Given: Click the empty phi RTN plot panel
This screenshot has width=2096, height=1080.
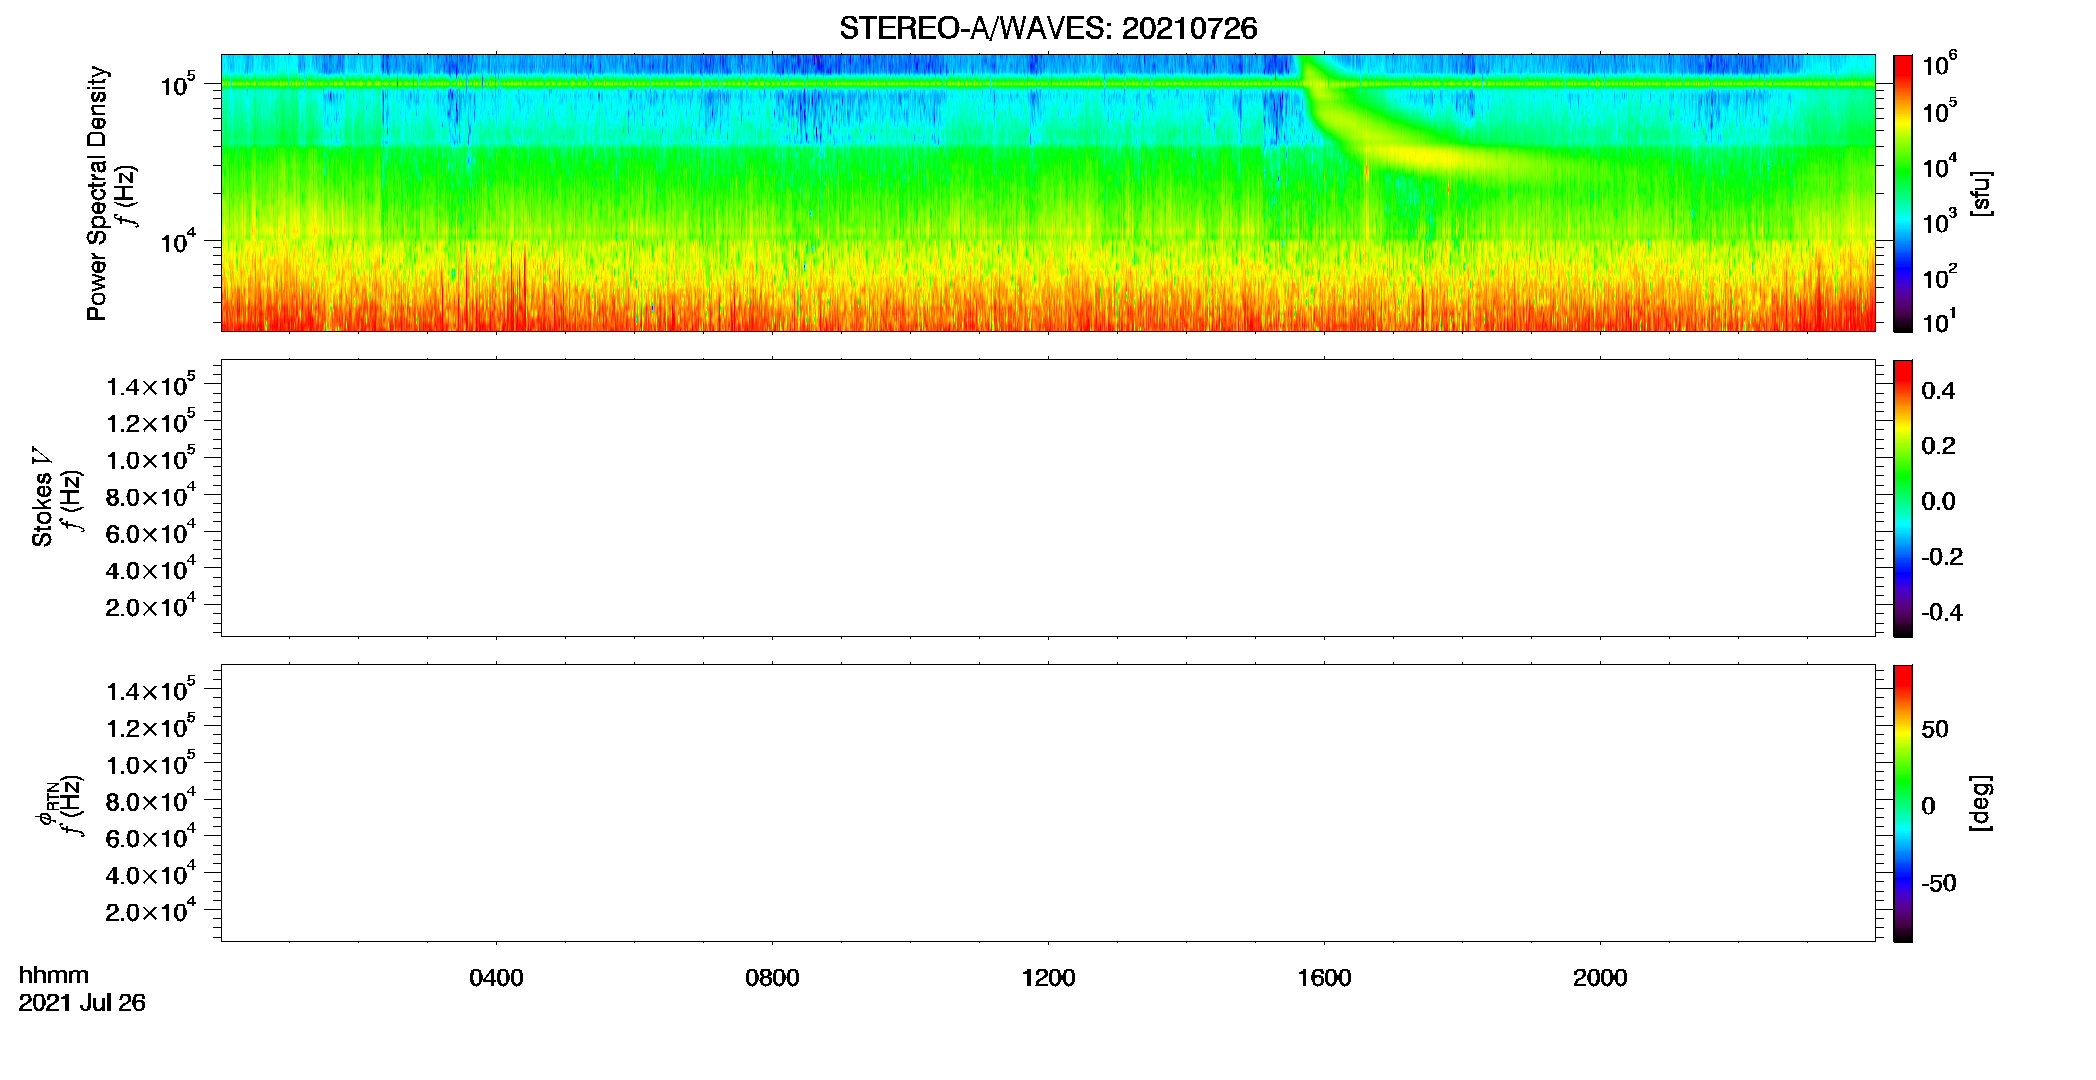Looking at the screenshot, I should [x=1048, y=803].
